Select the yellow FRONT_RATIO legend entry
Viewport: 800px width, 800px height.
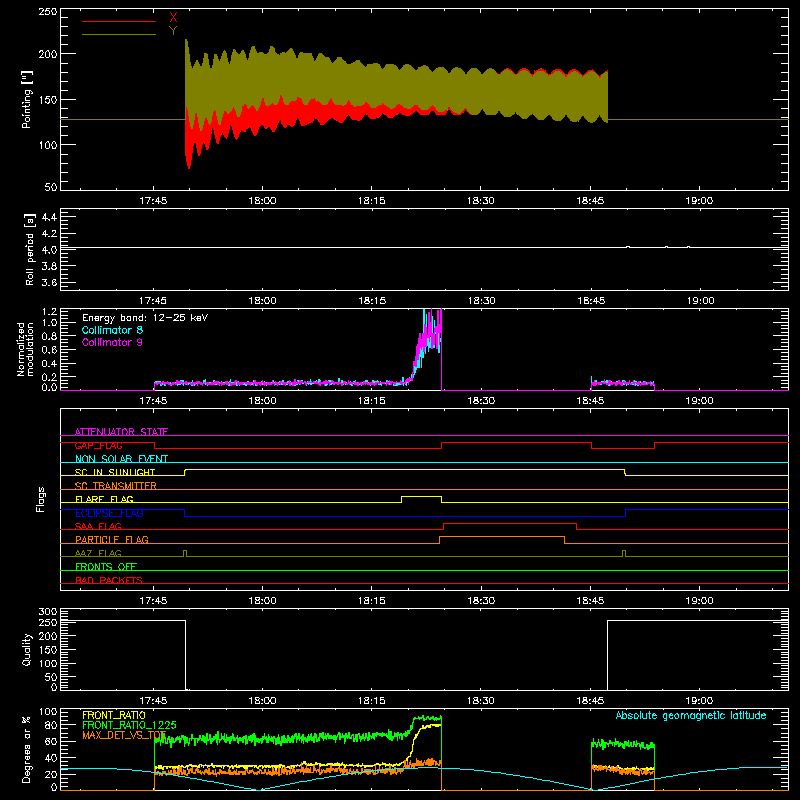tap(114, 715)
